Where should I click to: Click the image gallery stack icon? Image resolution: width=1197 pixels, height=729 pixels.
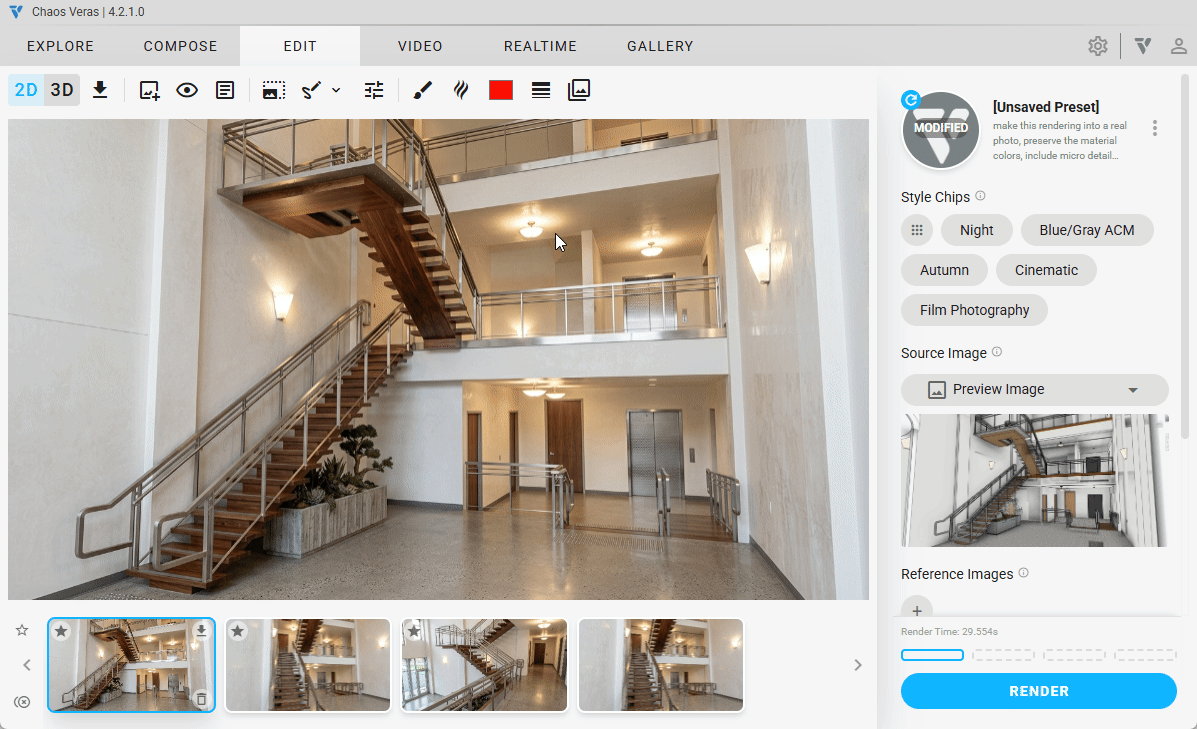[x=579, y=90]
